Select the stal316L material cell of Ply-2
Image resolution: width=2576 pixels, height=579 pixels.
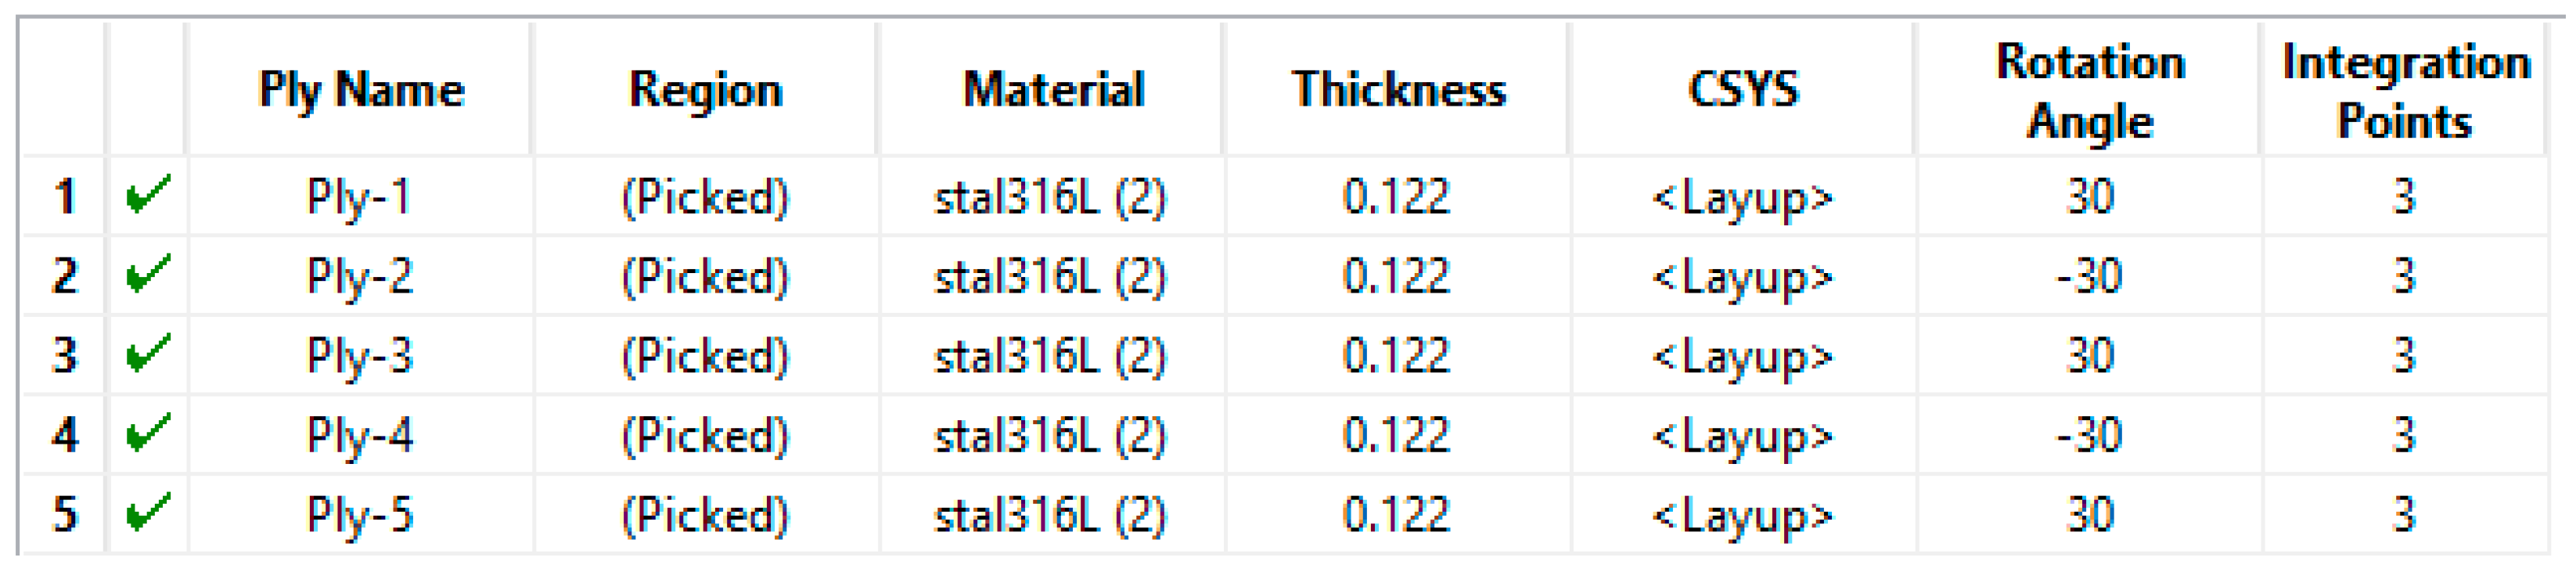point(1052,276)
